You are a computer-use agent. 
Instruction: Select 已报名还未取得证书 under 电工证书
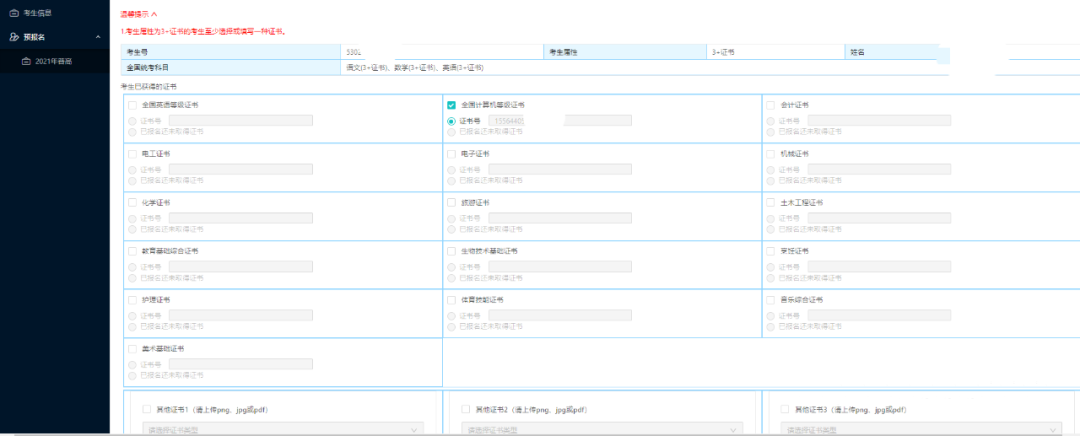point(132,180)
